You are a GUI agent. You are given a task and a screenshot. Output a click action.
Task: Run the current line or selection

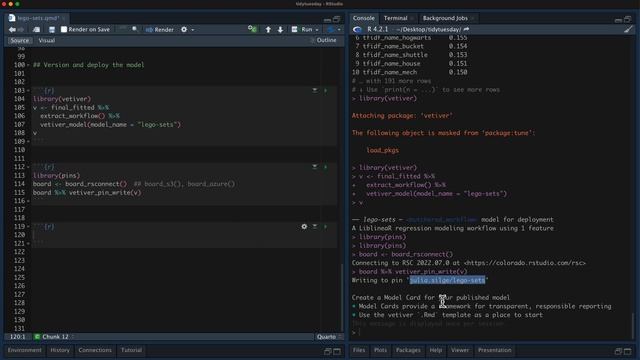[302, 29]
